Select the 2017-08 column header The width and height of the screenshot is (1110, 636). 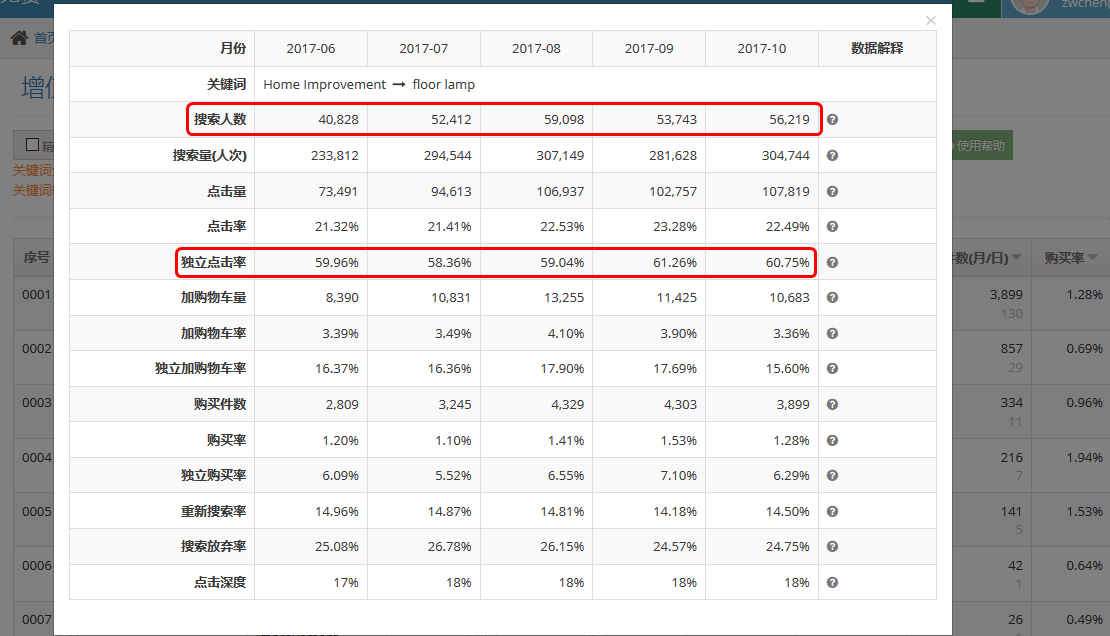pyautogui.click(x=536, y=49)
